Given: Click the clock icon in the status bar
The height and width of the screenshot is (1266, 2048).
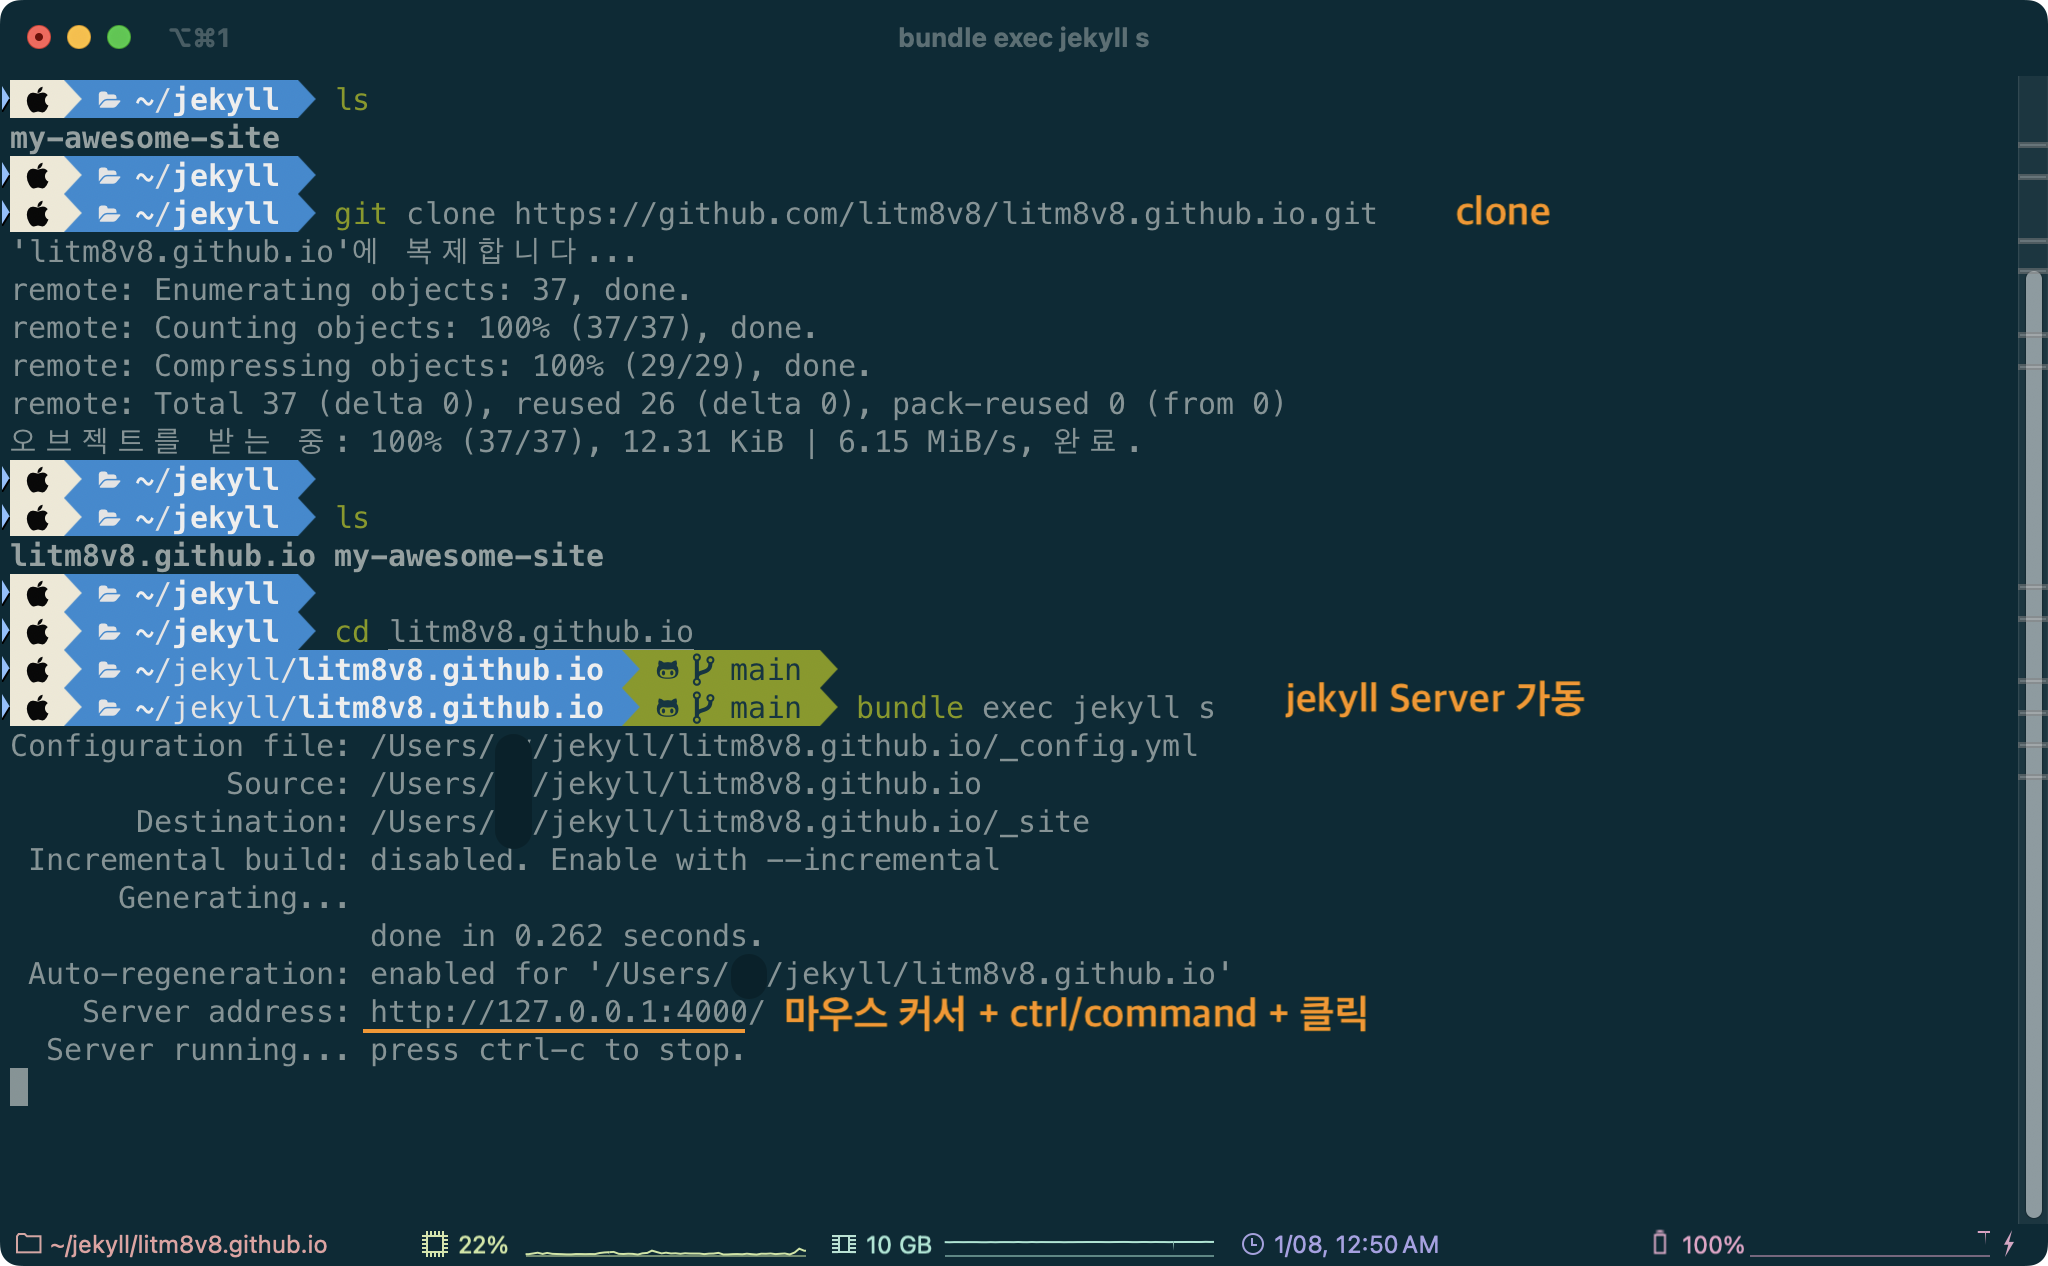Looking at the screenshot, I should coord(1252,1244).
